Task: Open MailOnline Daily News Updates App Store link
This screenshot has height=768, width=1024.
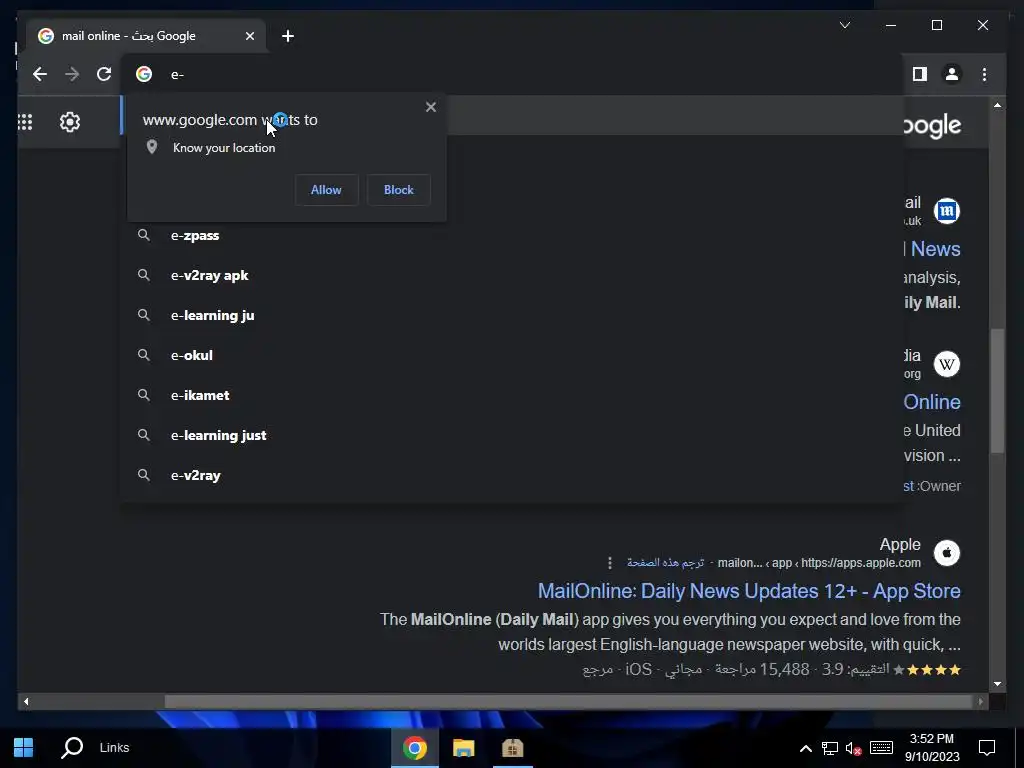Action: click(x=749, y=591)
